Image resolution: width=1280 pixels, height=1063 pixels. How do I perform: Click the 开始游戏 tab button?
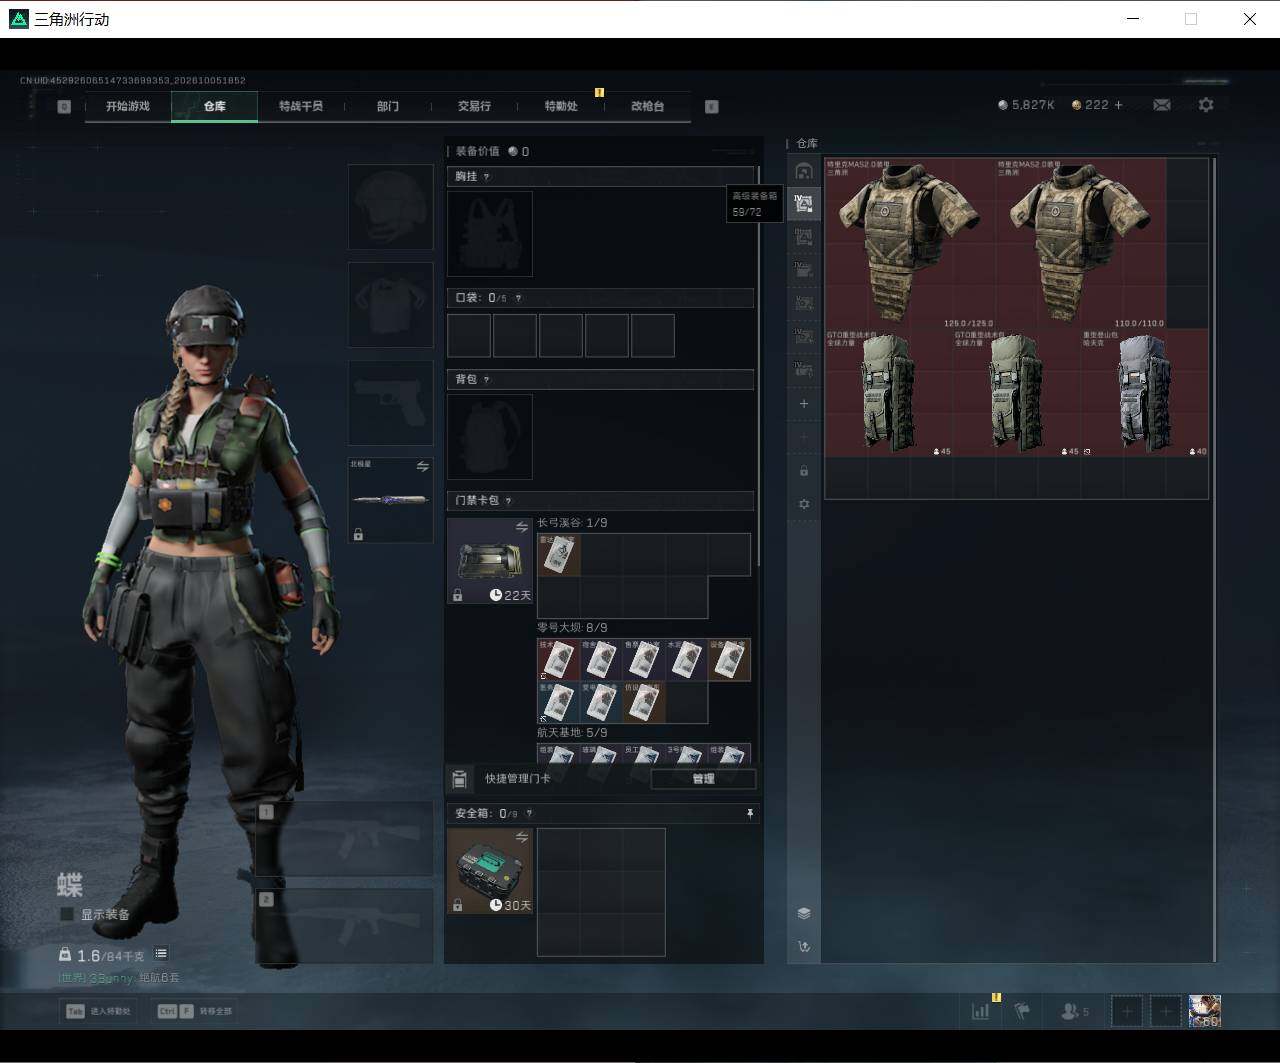(x=128, y=106)
